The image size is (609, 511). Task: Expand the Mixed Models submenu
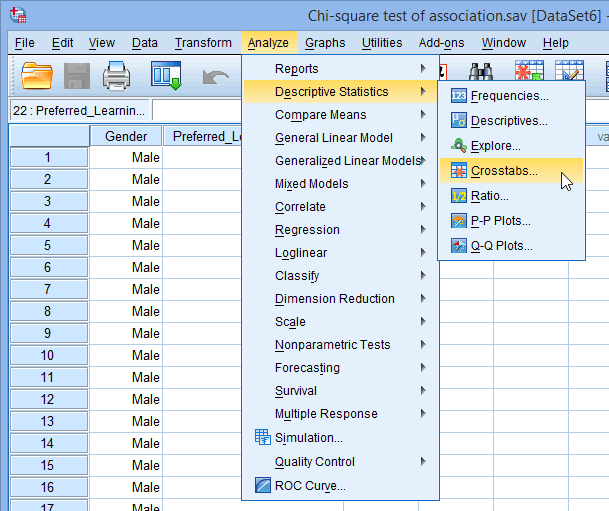[340, 183]
